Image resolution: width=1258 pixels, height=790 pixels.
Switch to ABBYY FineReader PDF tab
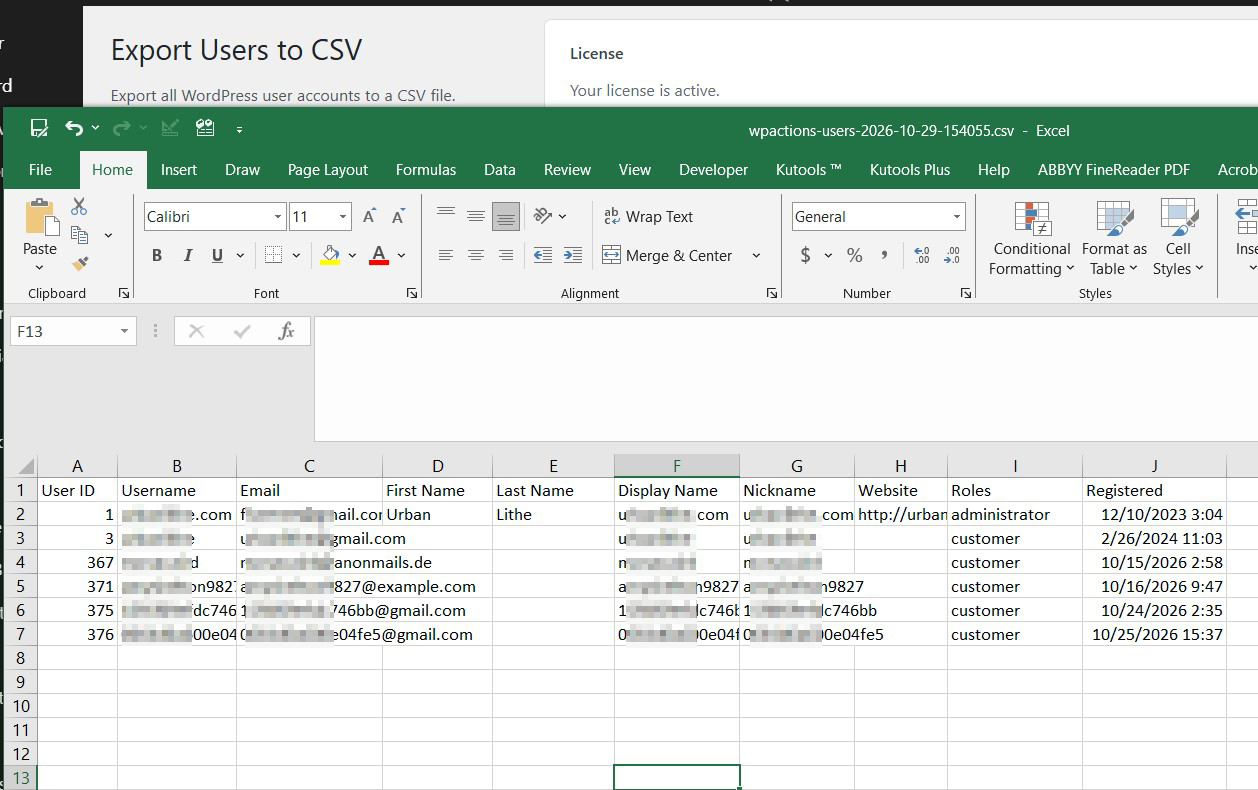coord(1114,170)
